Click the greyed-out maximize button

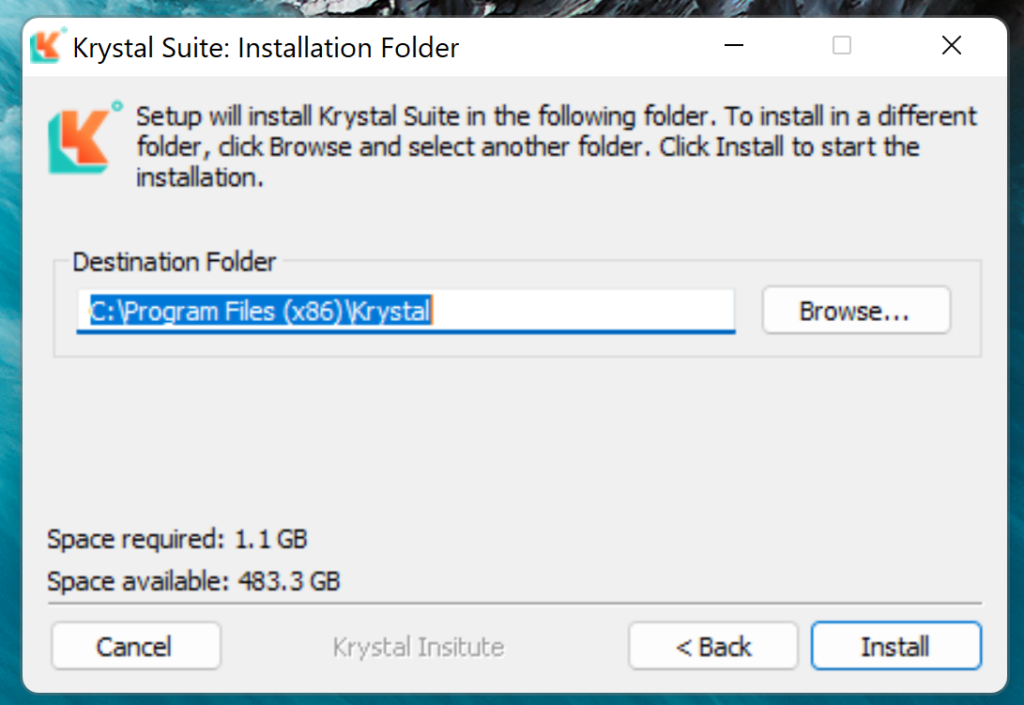842,46
